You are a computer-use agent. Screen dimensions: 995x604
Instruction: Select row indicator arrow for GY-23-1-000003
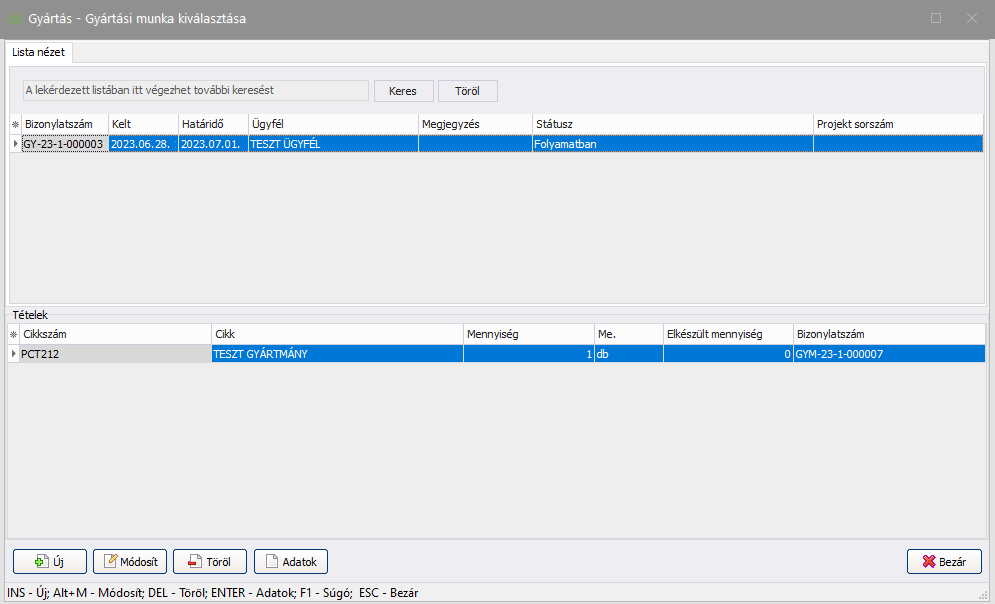click(x=14, y=144)
